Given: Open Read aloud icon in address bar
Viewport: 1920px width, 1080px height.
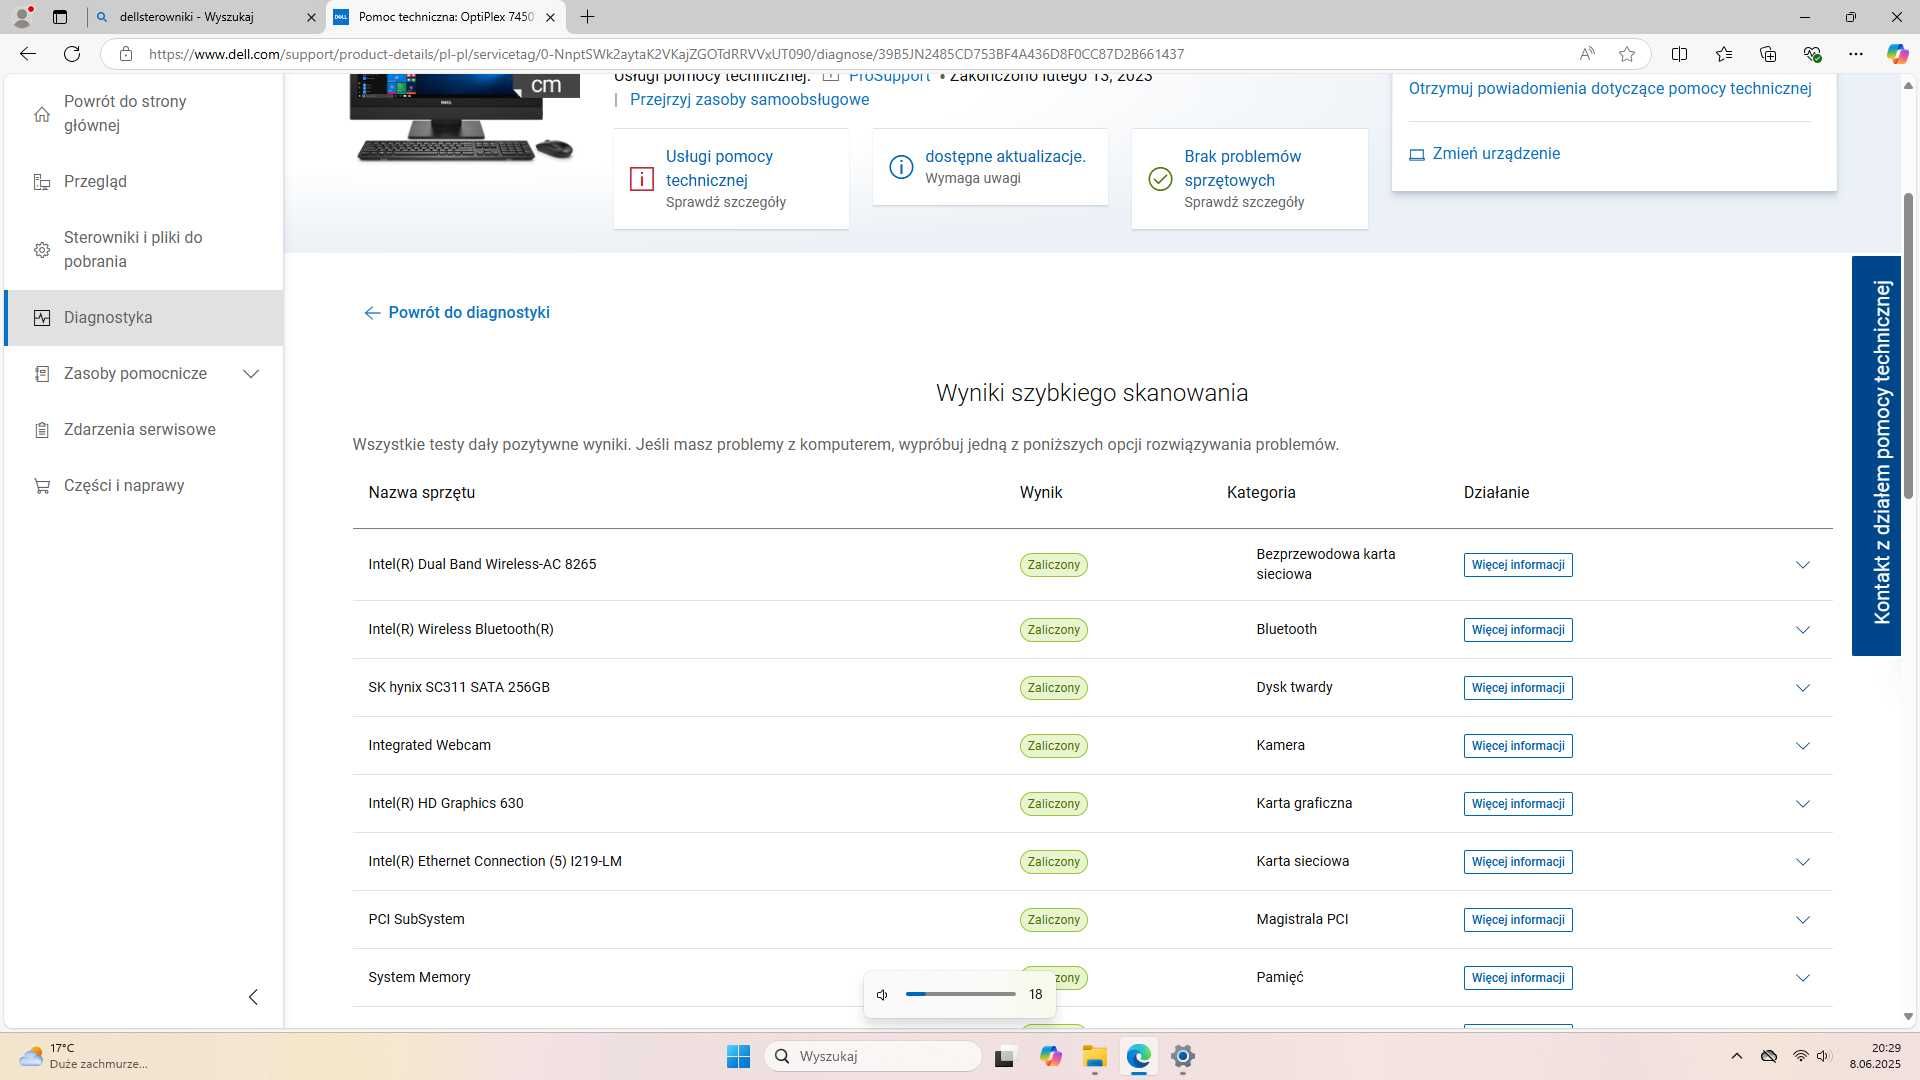Looking at the screenshot, I should point(1587,54).
